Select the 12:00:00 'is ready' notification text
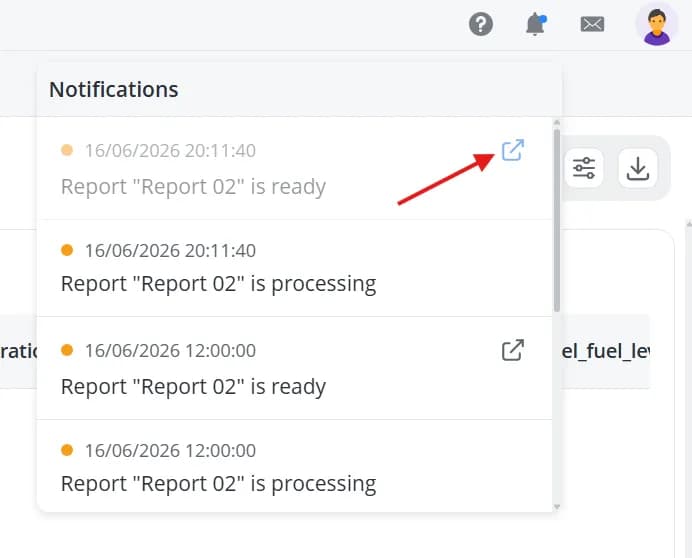This screenshot has height=558, width=692. coord(193,387)
